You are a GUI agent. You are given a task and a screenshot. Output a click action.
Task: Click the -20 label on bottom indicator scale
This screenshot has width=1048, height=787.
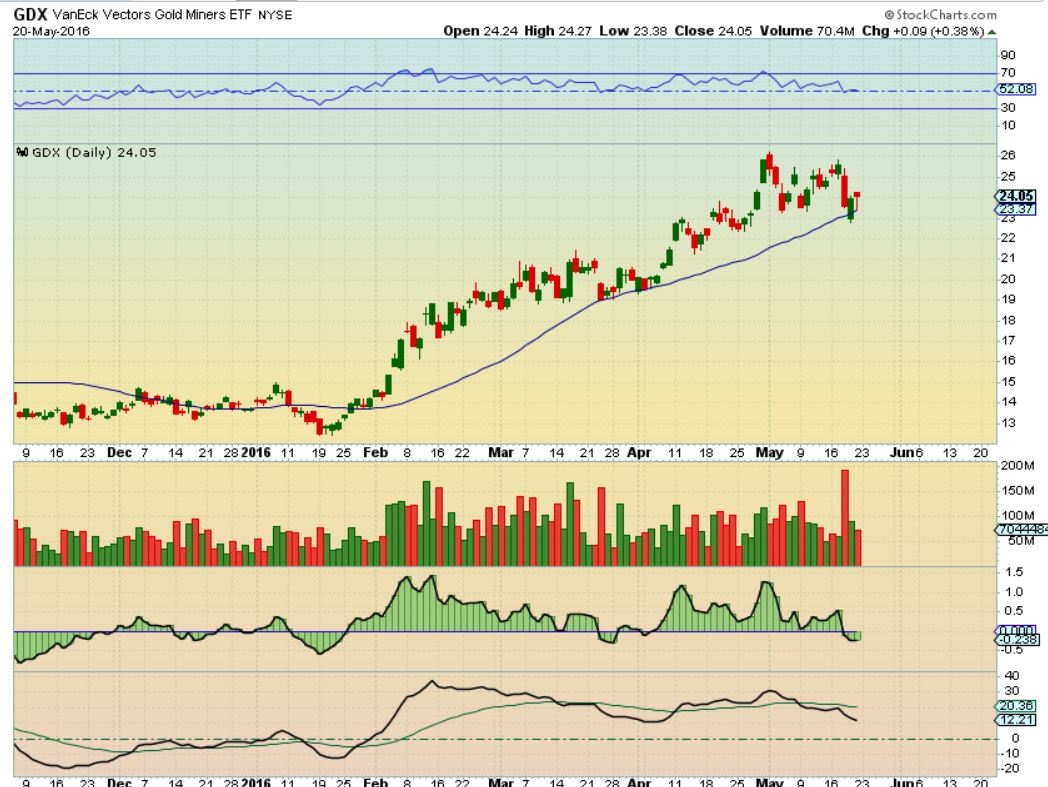(x=1010, y=768)
